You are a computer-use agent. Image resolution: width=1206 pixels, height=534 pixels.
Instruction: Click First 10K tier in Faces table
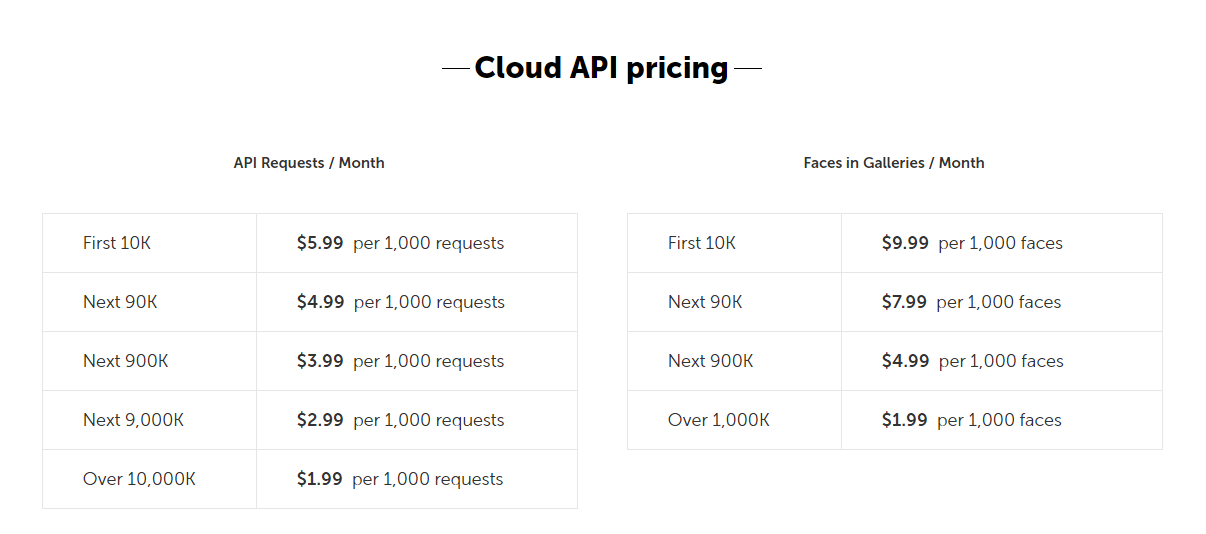click(x=702, y=243)
